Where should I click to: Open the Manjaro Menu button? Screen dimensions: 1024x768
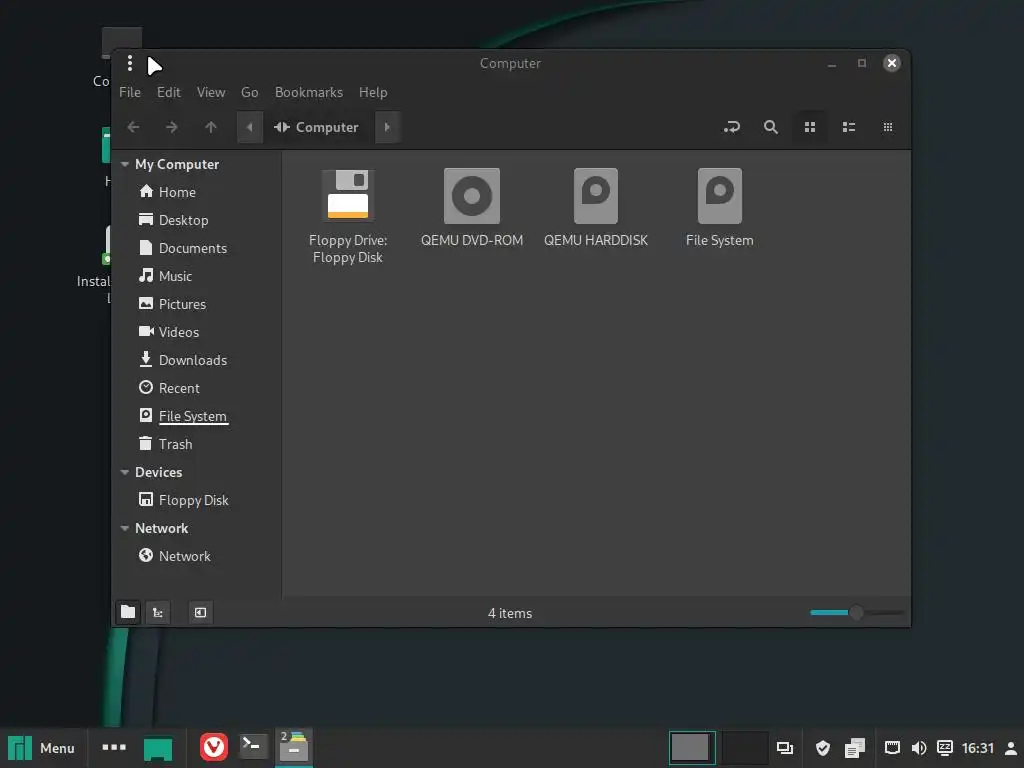42,748
